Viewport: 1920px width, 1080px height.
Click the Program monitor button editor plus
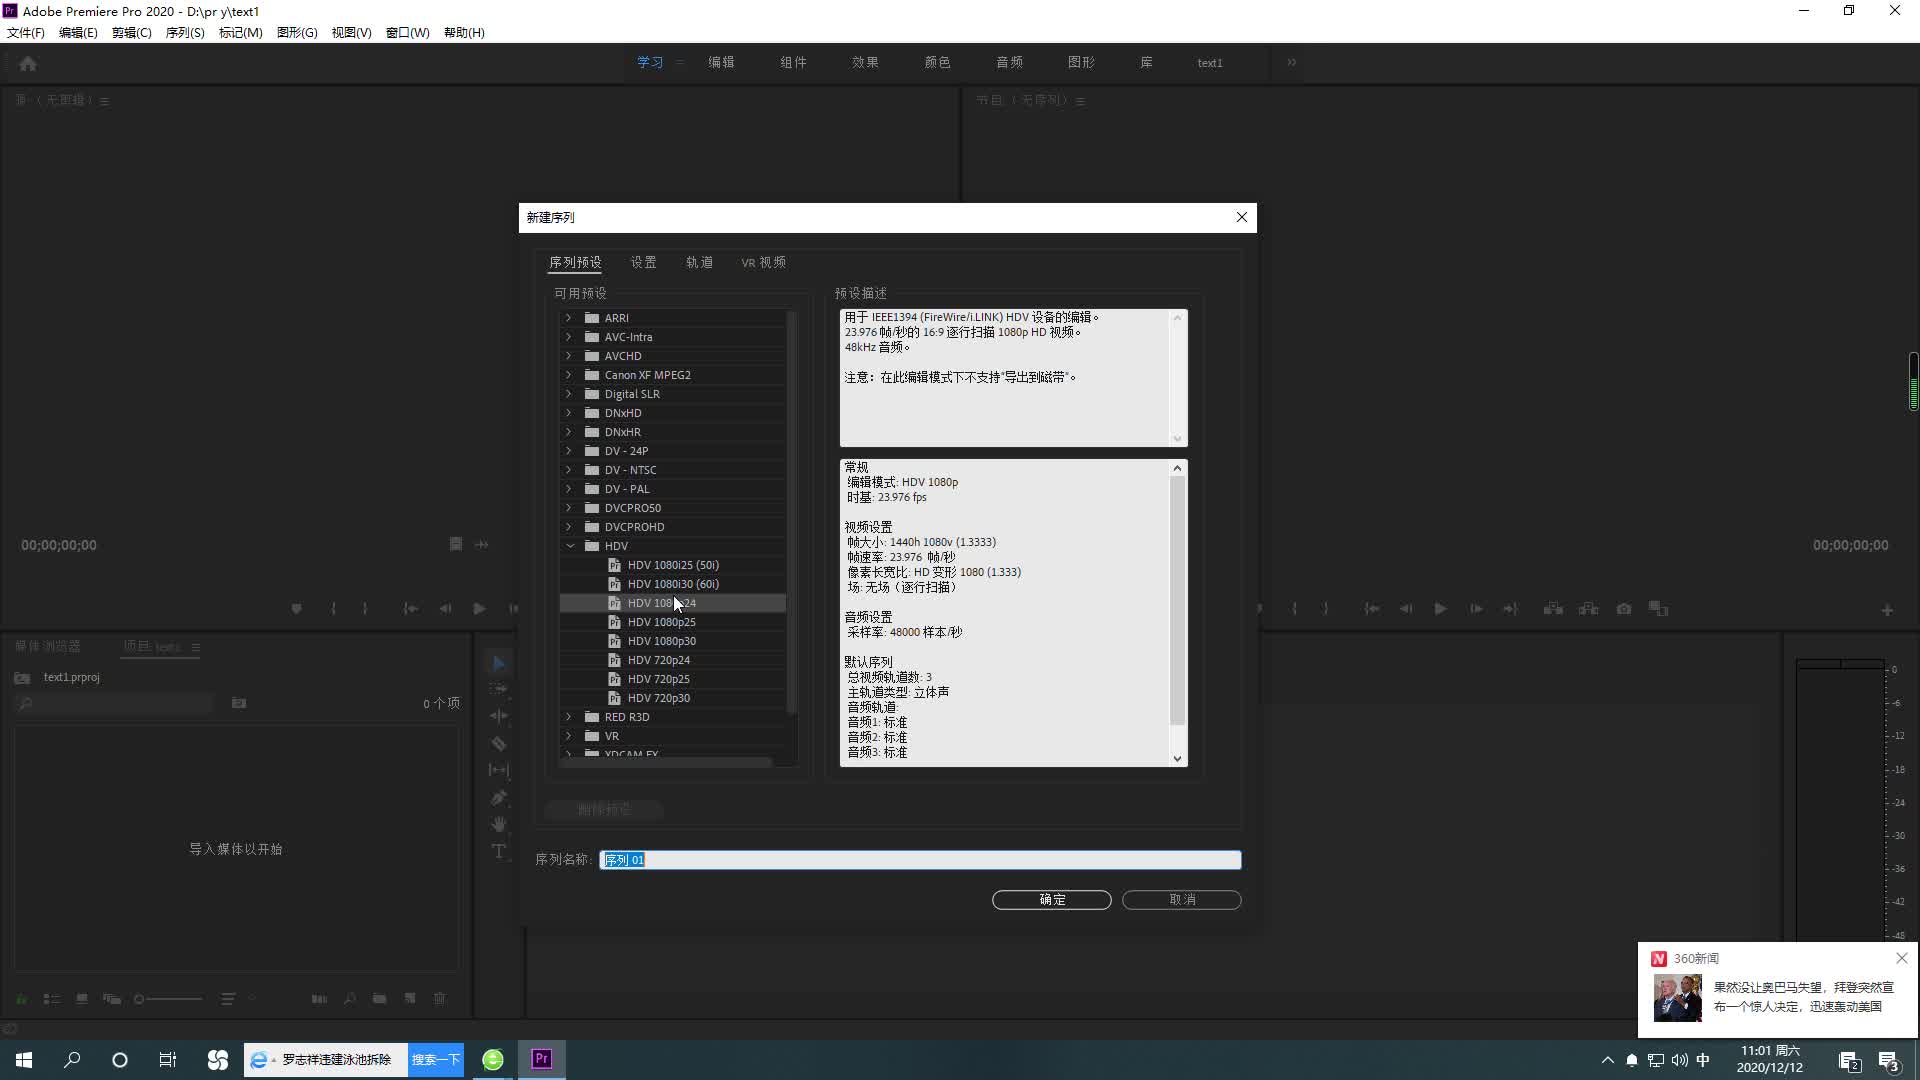tap(1887, 610)
